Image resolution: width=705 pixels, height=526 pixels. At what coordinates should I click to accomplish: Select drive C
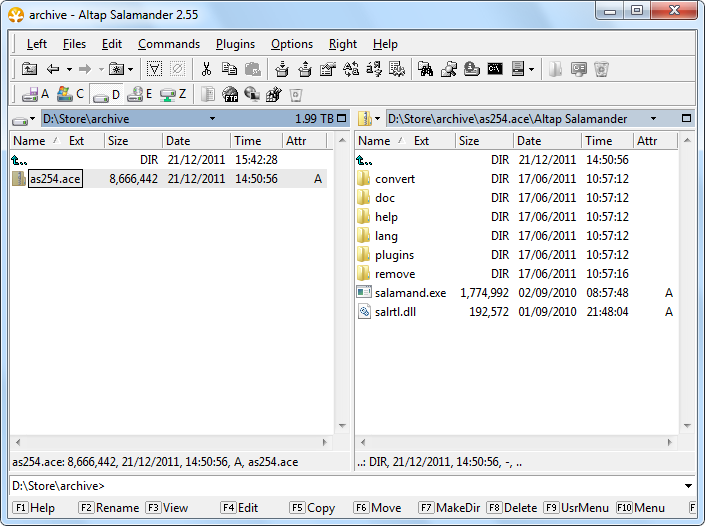(70, 94)
